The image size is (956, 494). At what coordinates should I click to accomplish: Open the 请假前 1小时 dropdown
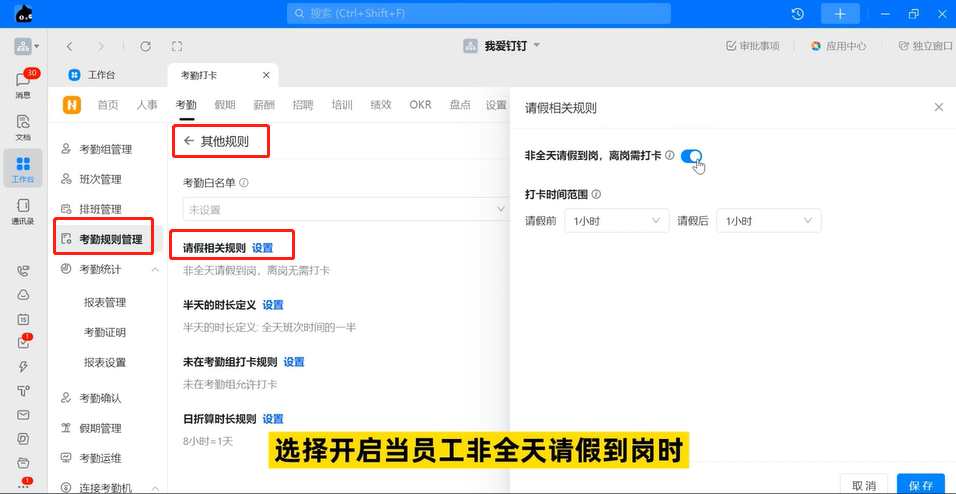tap(617, 221)
